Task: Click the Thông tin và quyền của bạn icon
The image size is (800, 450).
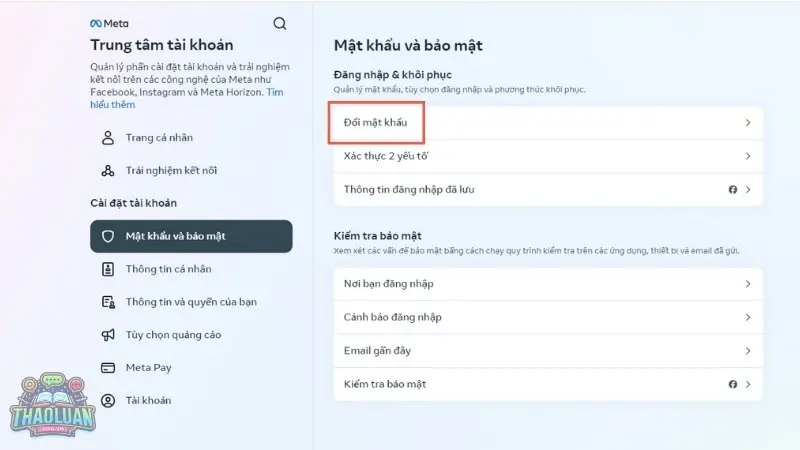Action: (108, 302)
